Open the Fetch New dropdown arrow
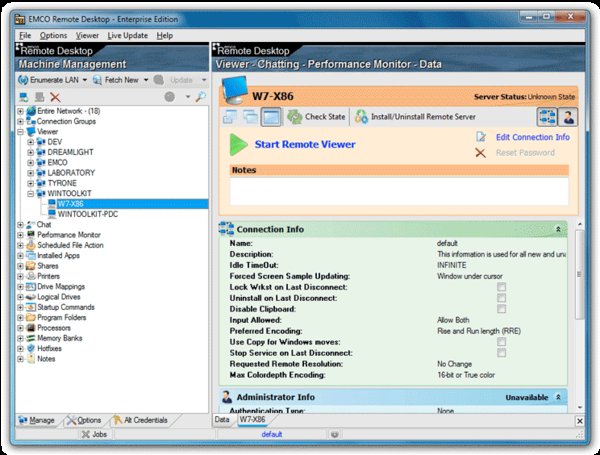Image resolution: width=600 pixels, height=455 pixels. coord(145,80)
